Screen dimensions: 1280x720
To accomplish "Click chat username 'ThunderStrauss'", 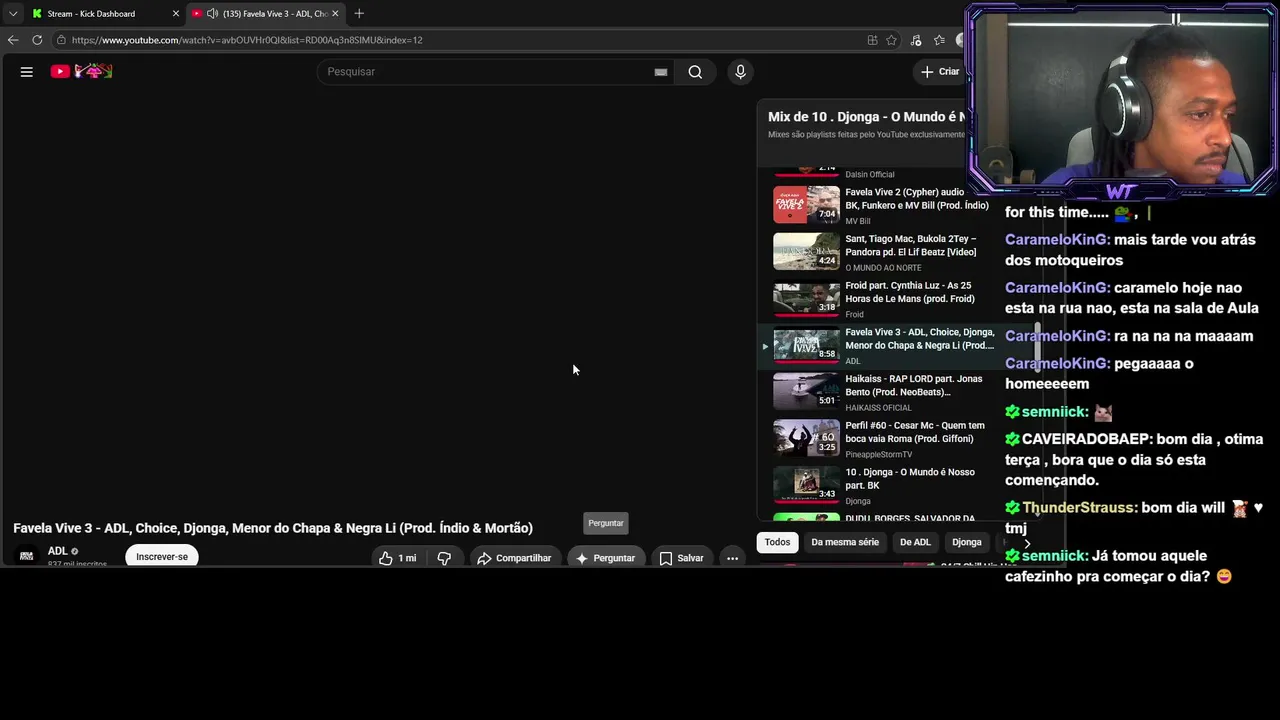I will pyautogui.click(x=1079, y=508).
